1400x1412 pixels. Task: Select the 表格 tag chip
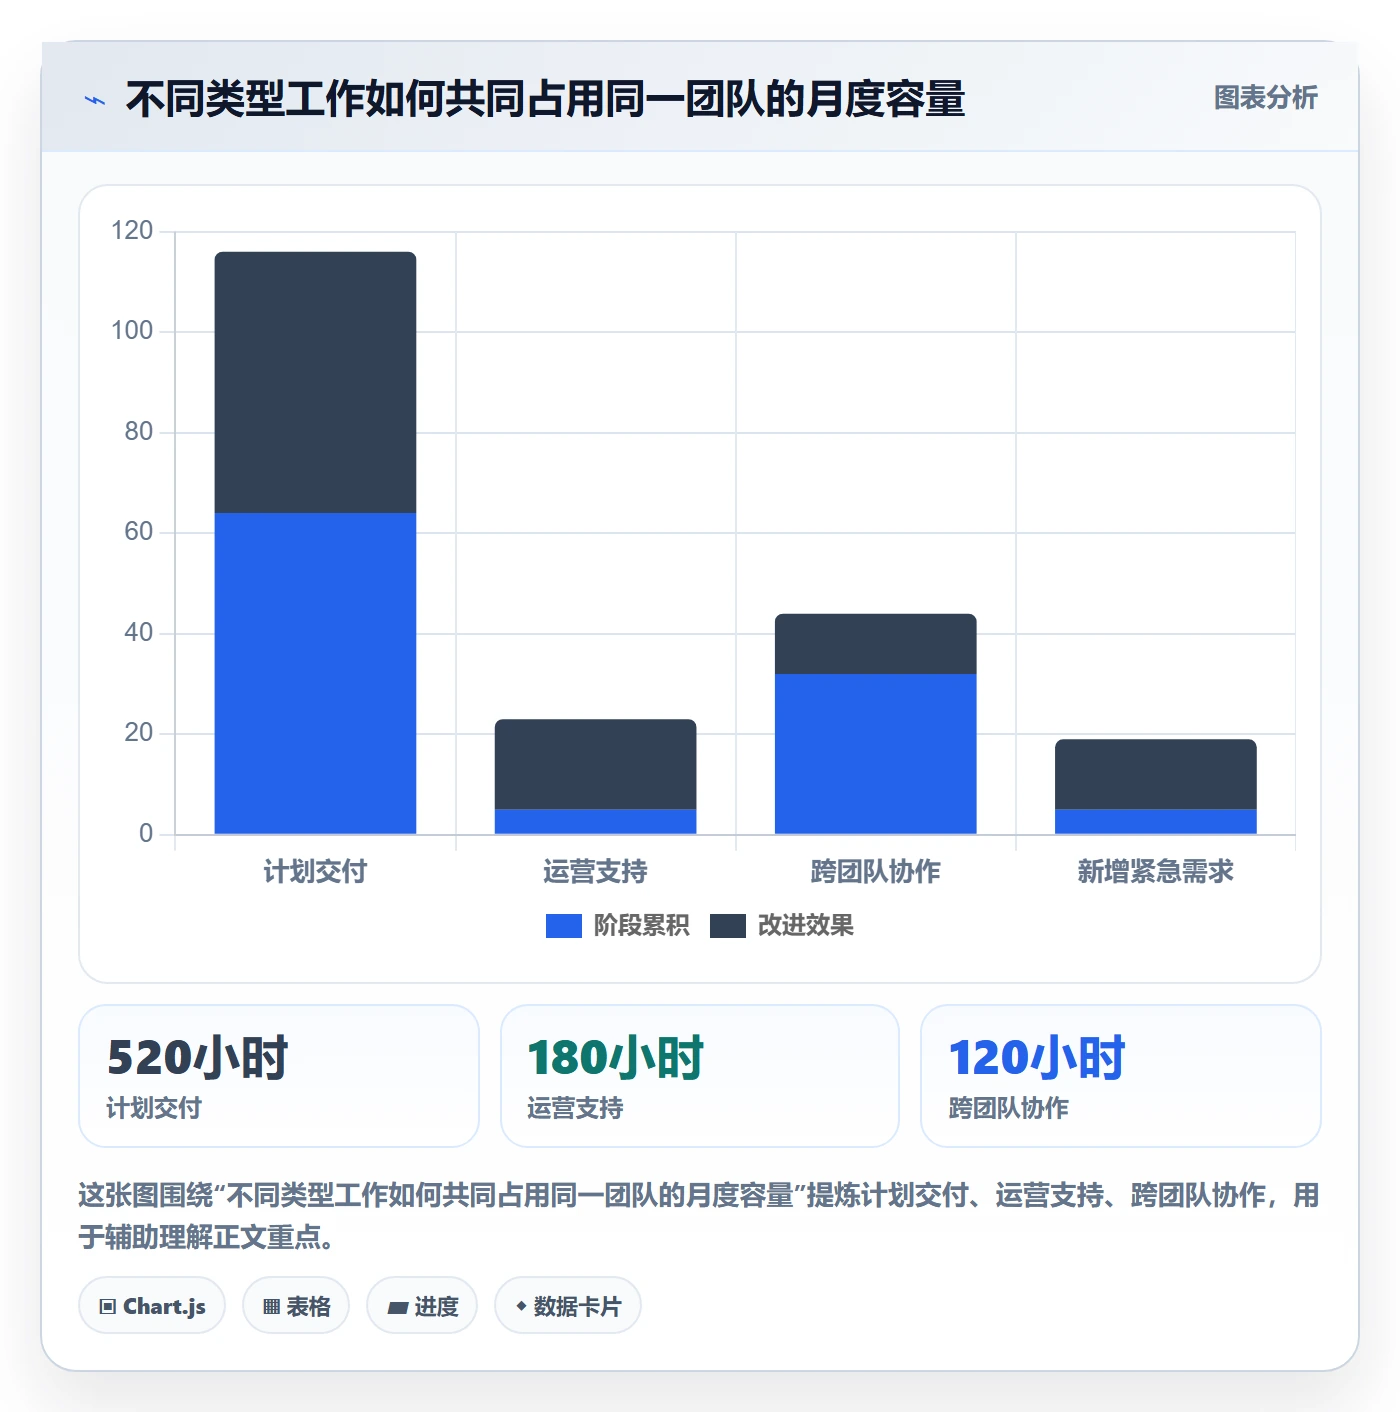[296, 1306]
